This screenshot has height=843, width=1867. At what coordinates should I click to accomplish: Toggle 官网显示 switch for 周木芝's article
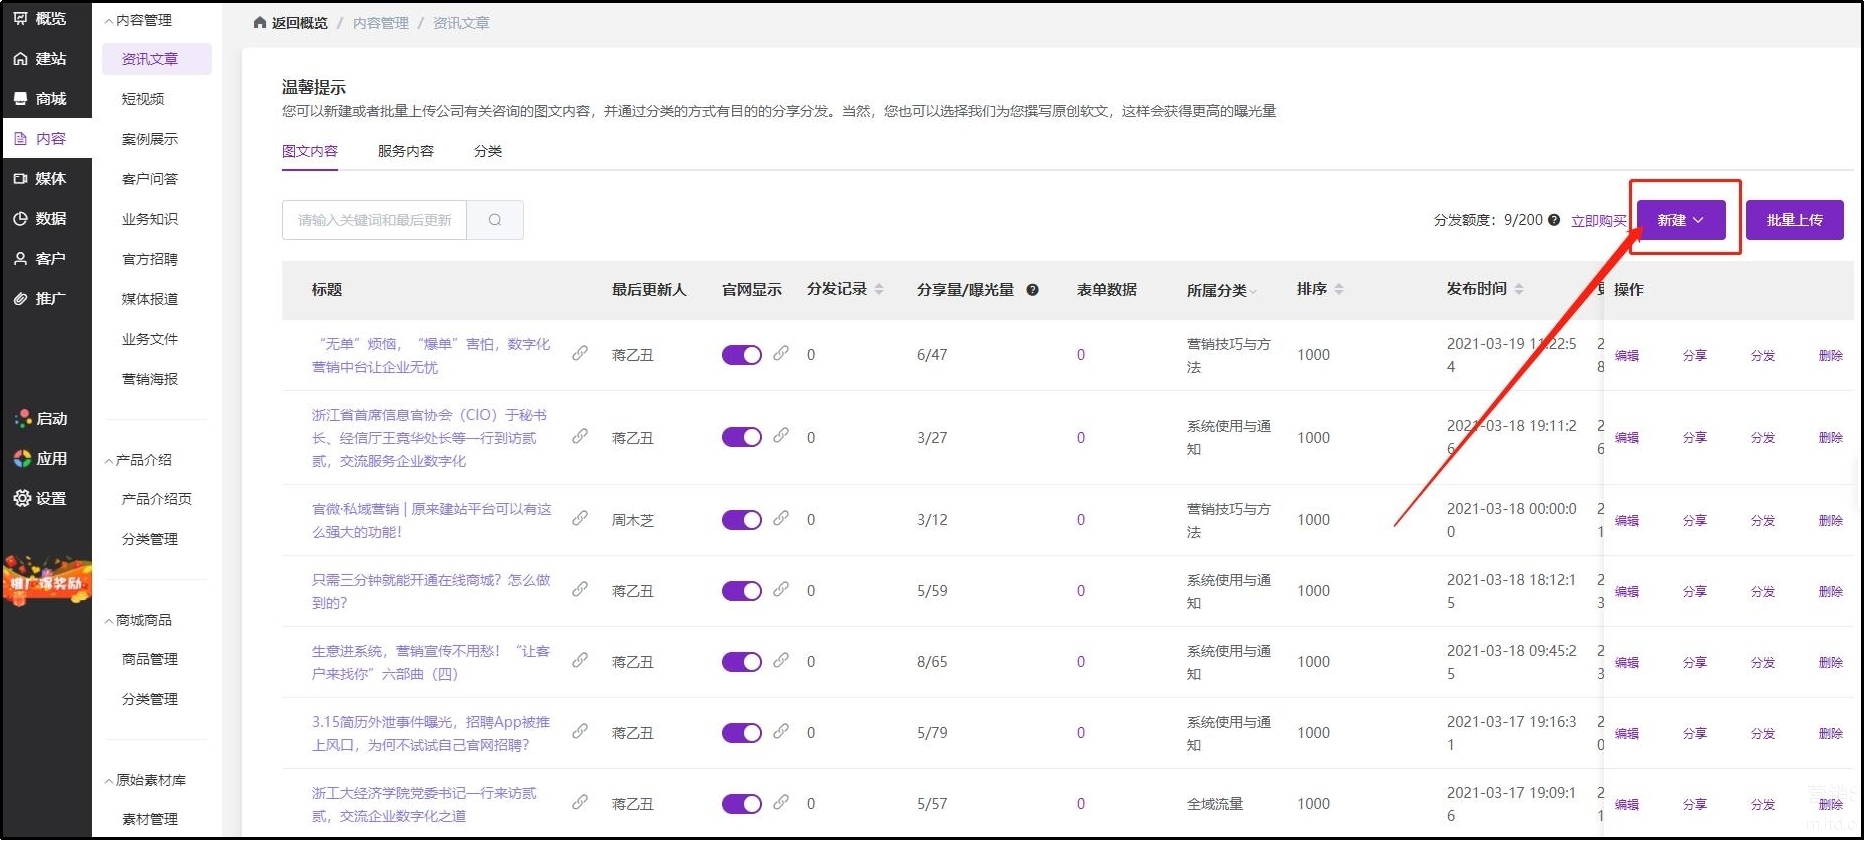point(741,520)
